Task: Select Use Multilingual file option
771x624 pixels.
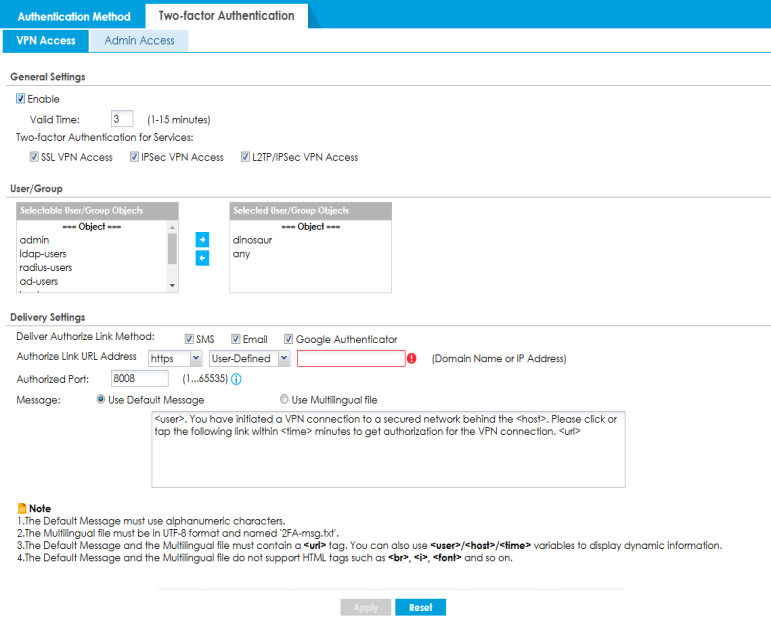Action: click(285, 399)
